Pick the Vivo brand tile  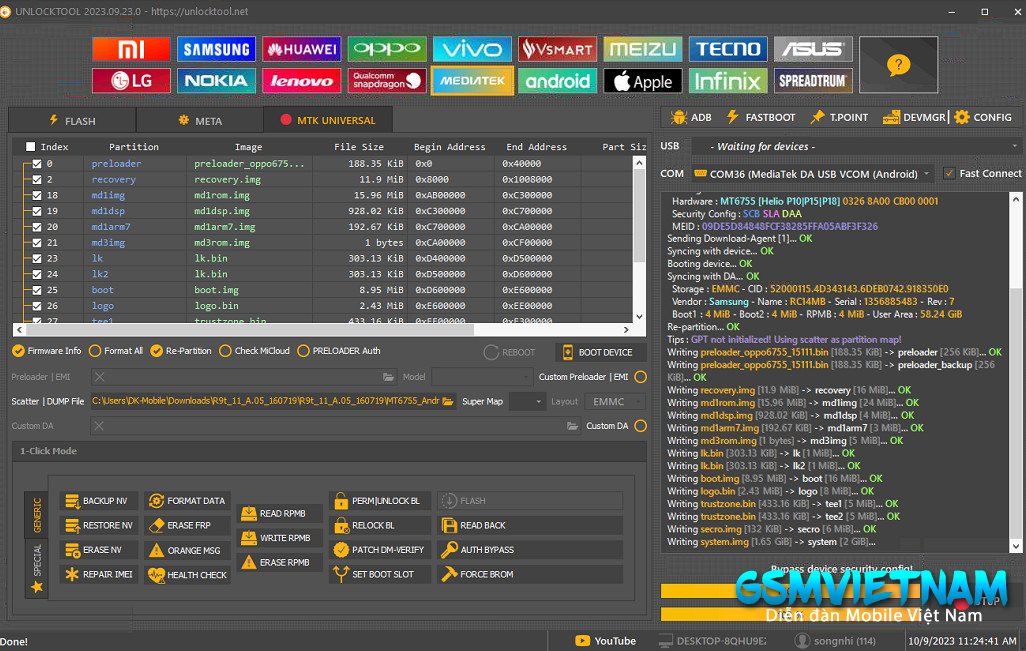[472, 49]
